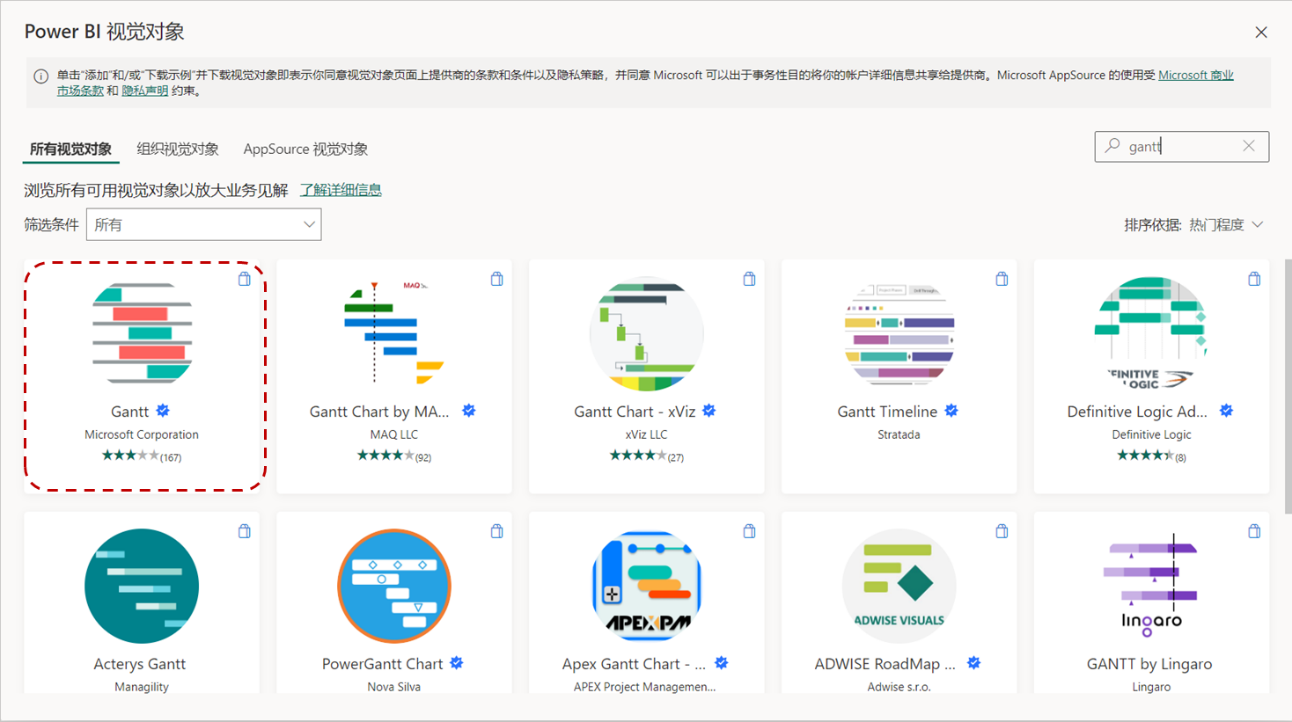Click the bag icon on Gantt Timeline card
The width and height of the screenshot is (1292, 722).
point(1002,279)
